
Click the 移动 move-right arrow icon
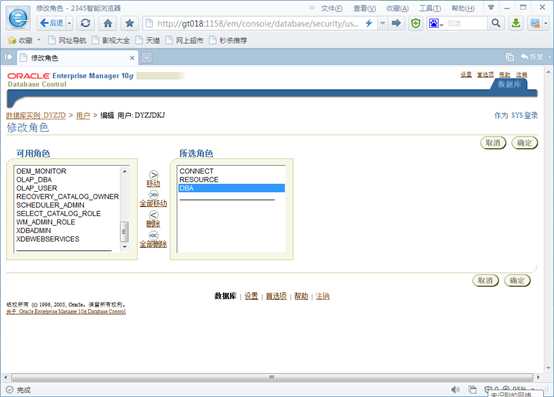[153, 174]
